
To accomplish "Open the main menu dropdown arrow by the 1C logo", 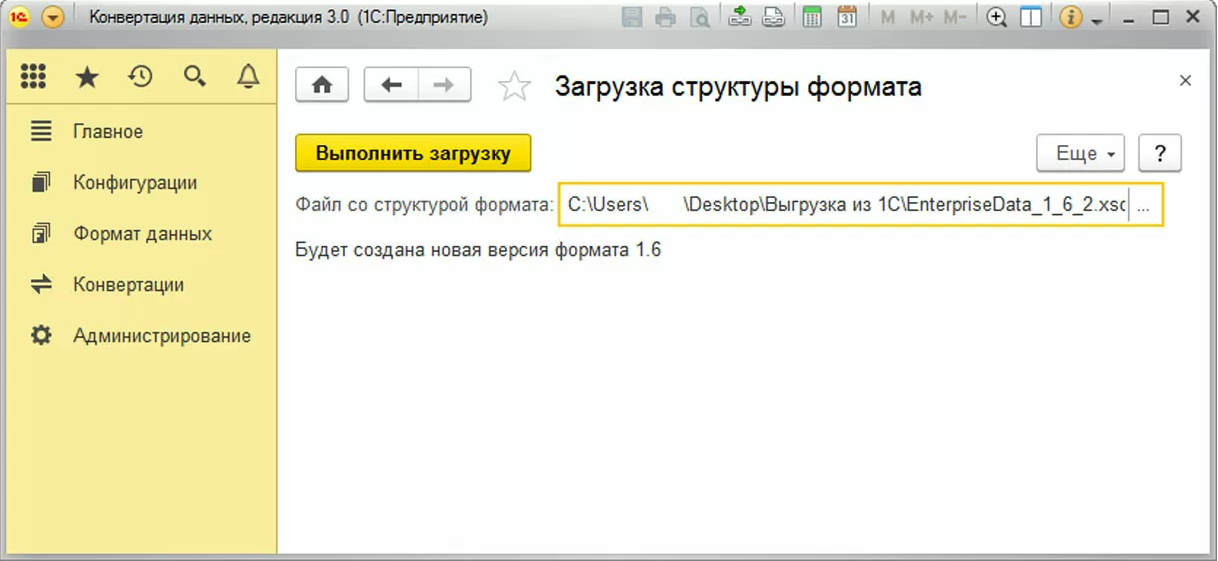I will (x=52, y=17).
